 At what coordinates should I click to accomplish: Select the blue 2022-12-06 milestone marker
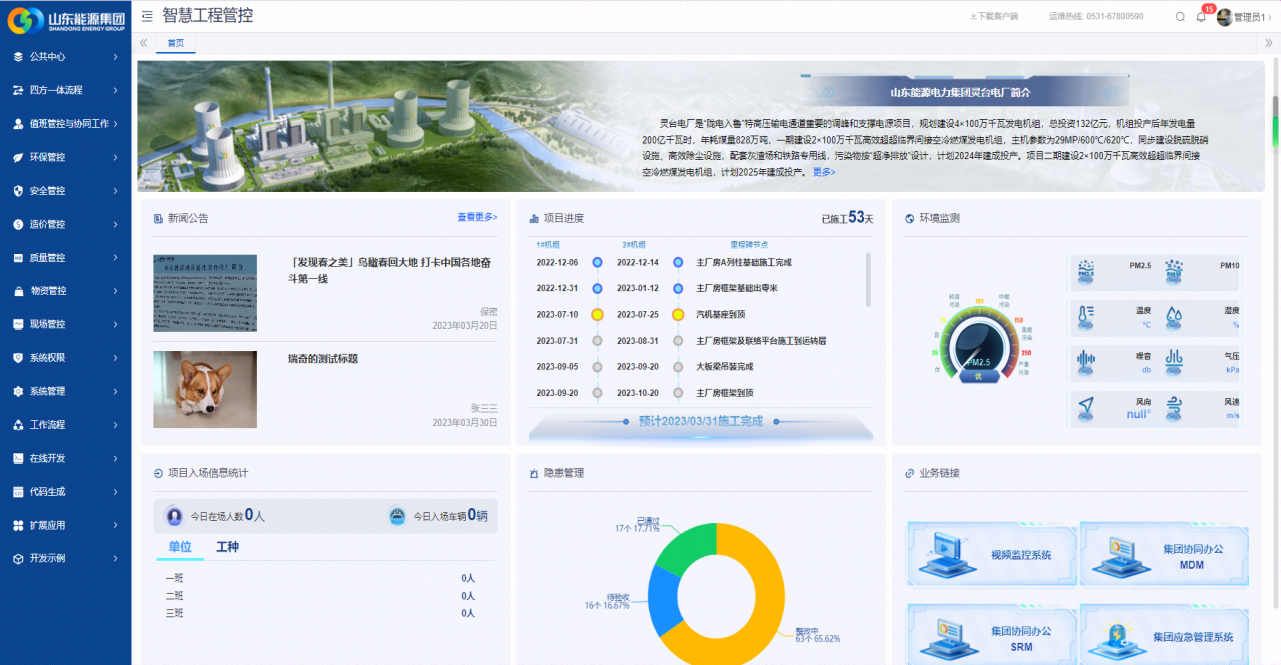(597, 262)
